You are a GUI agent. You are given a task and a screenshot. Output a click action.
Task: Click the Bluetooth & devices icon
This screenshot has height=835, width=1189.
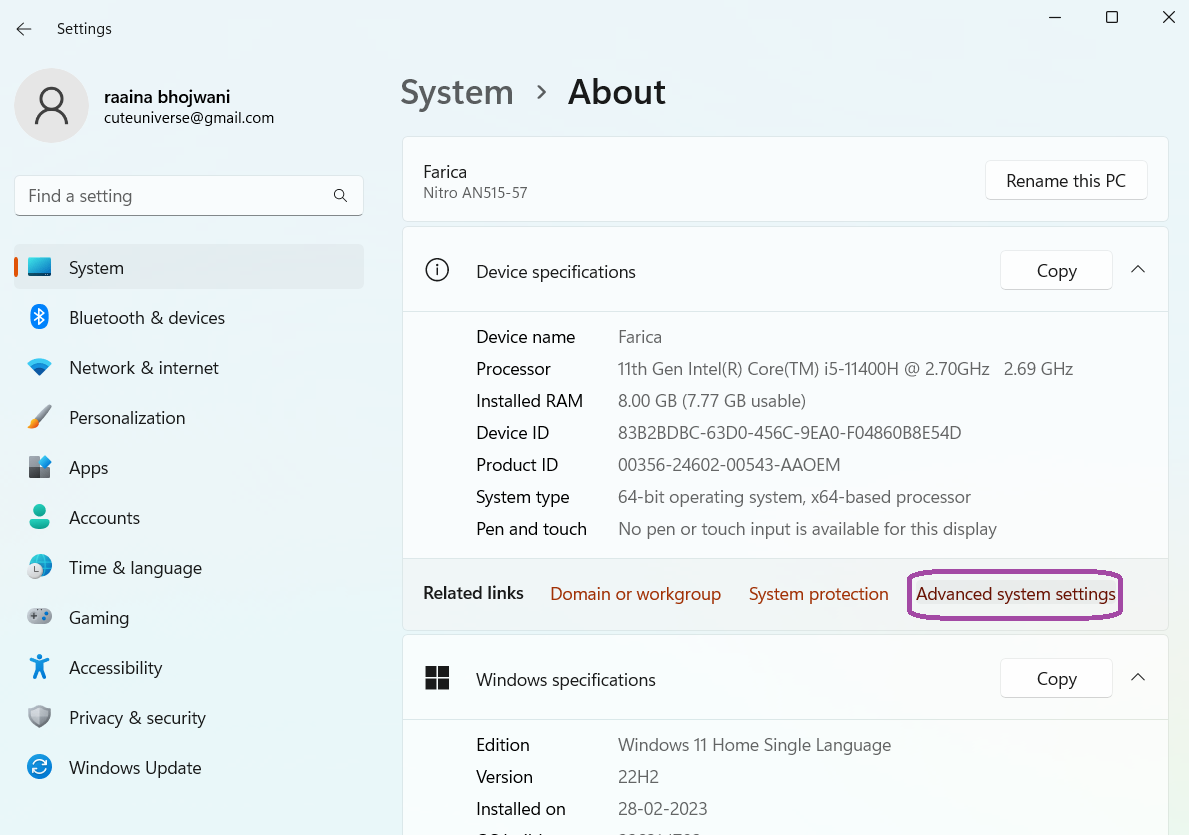click(39, 318)
